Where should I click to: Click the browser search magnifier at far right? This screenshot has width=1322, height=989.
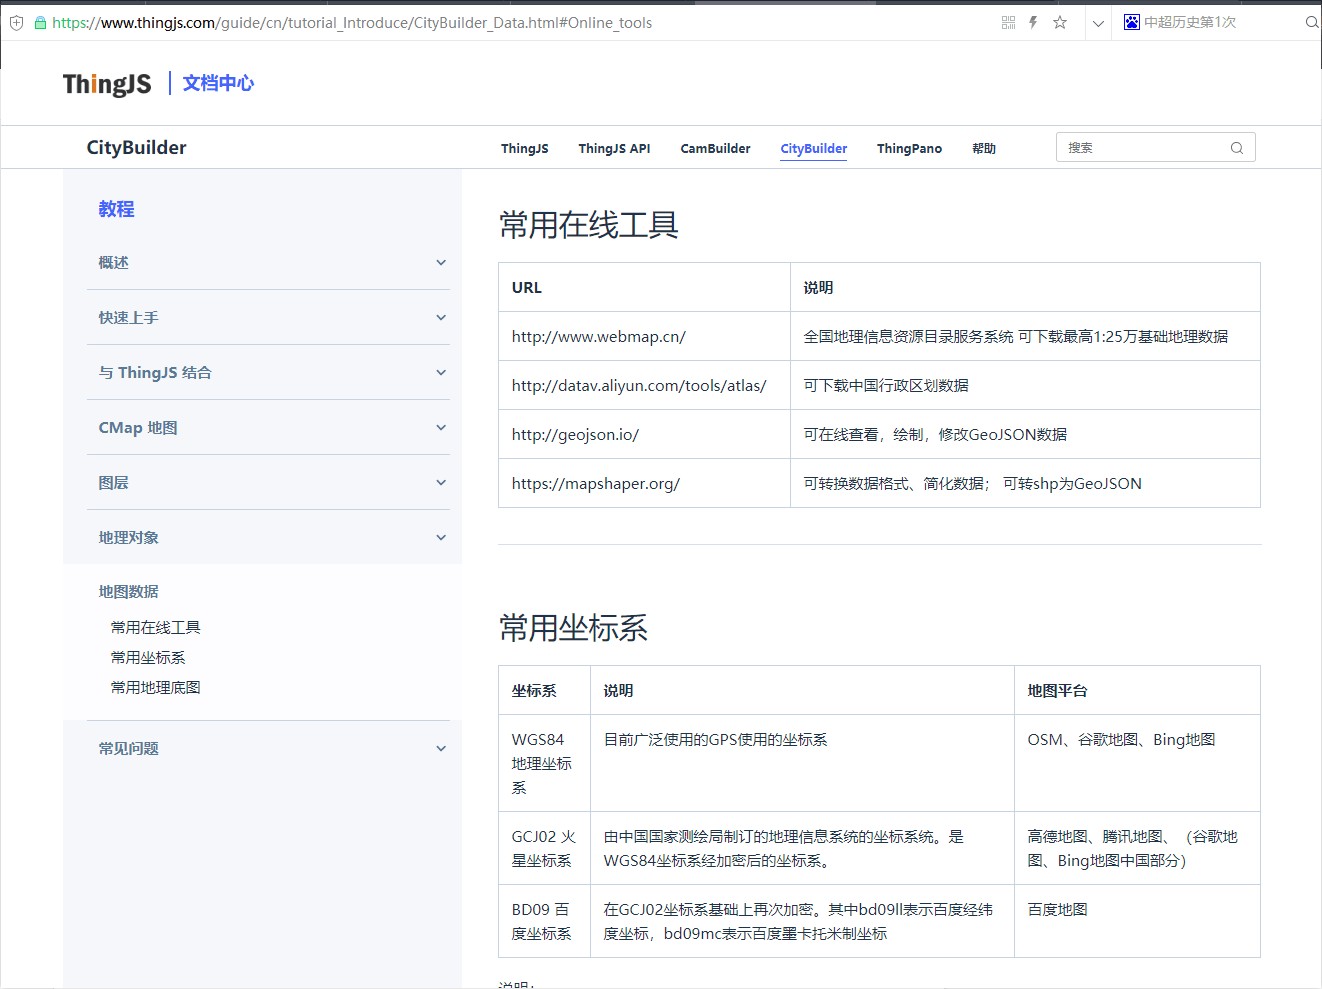click(1312, 22)
